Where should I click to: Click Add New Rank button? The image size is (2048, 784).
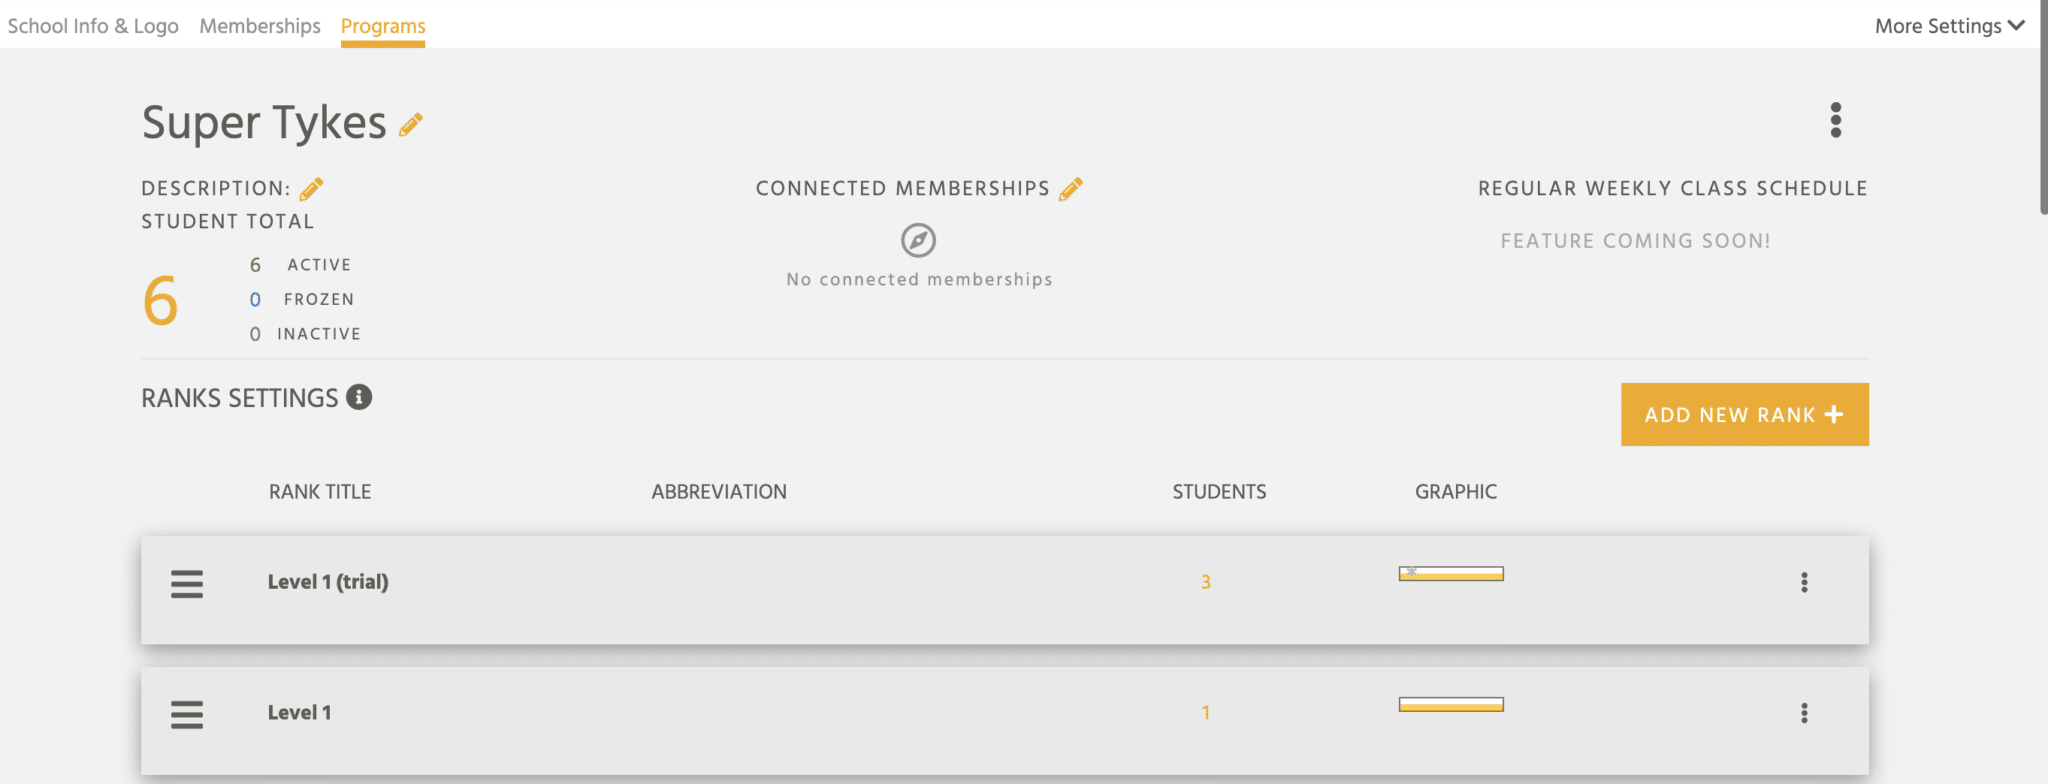click(x=1744, y=414)
